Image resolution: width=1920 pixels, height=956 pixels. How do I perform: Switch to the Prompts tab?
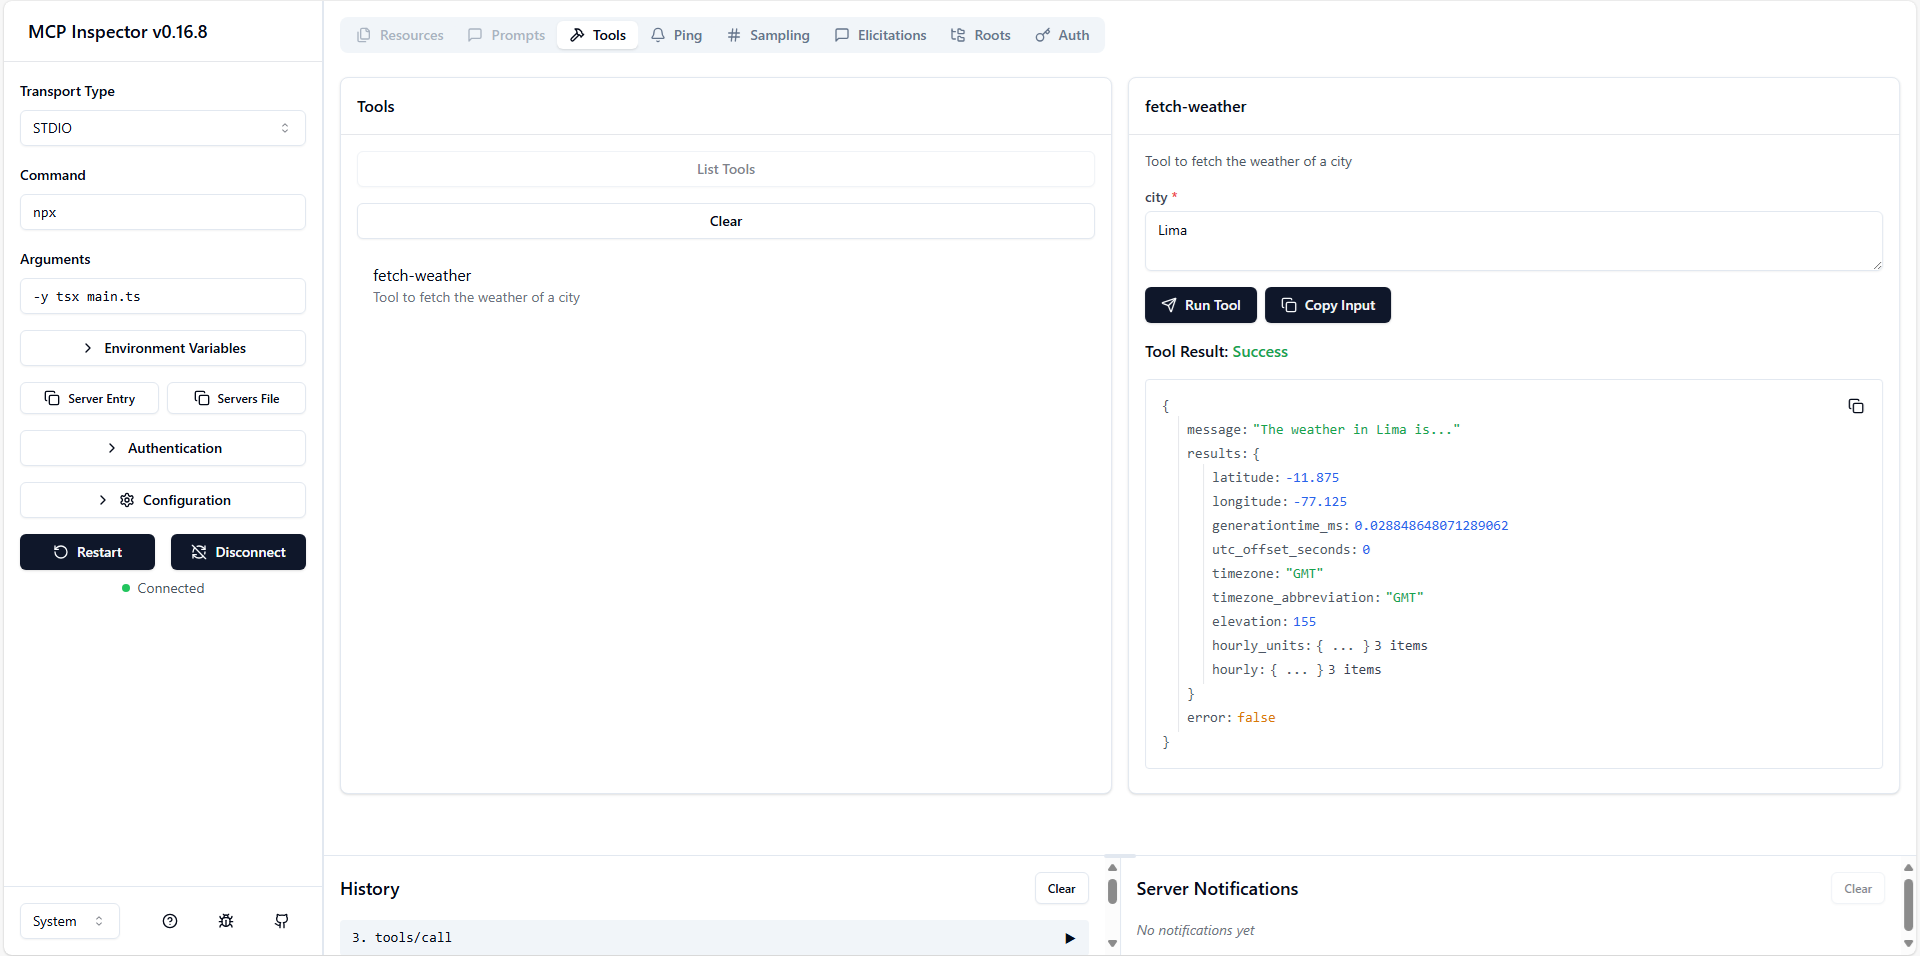[507, 35]
